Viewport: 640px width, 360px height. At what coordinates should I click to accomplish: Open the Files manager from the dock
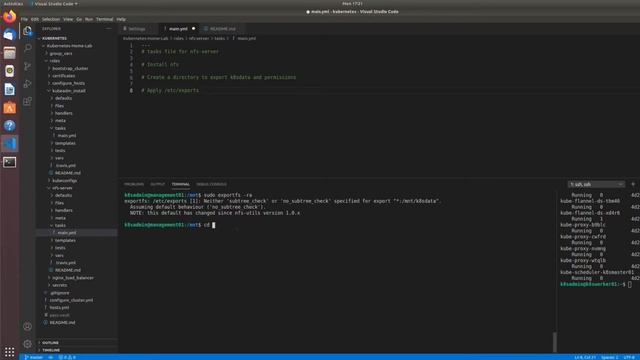(x=9, y=53)
